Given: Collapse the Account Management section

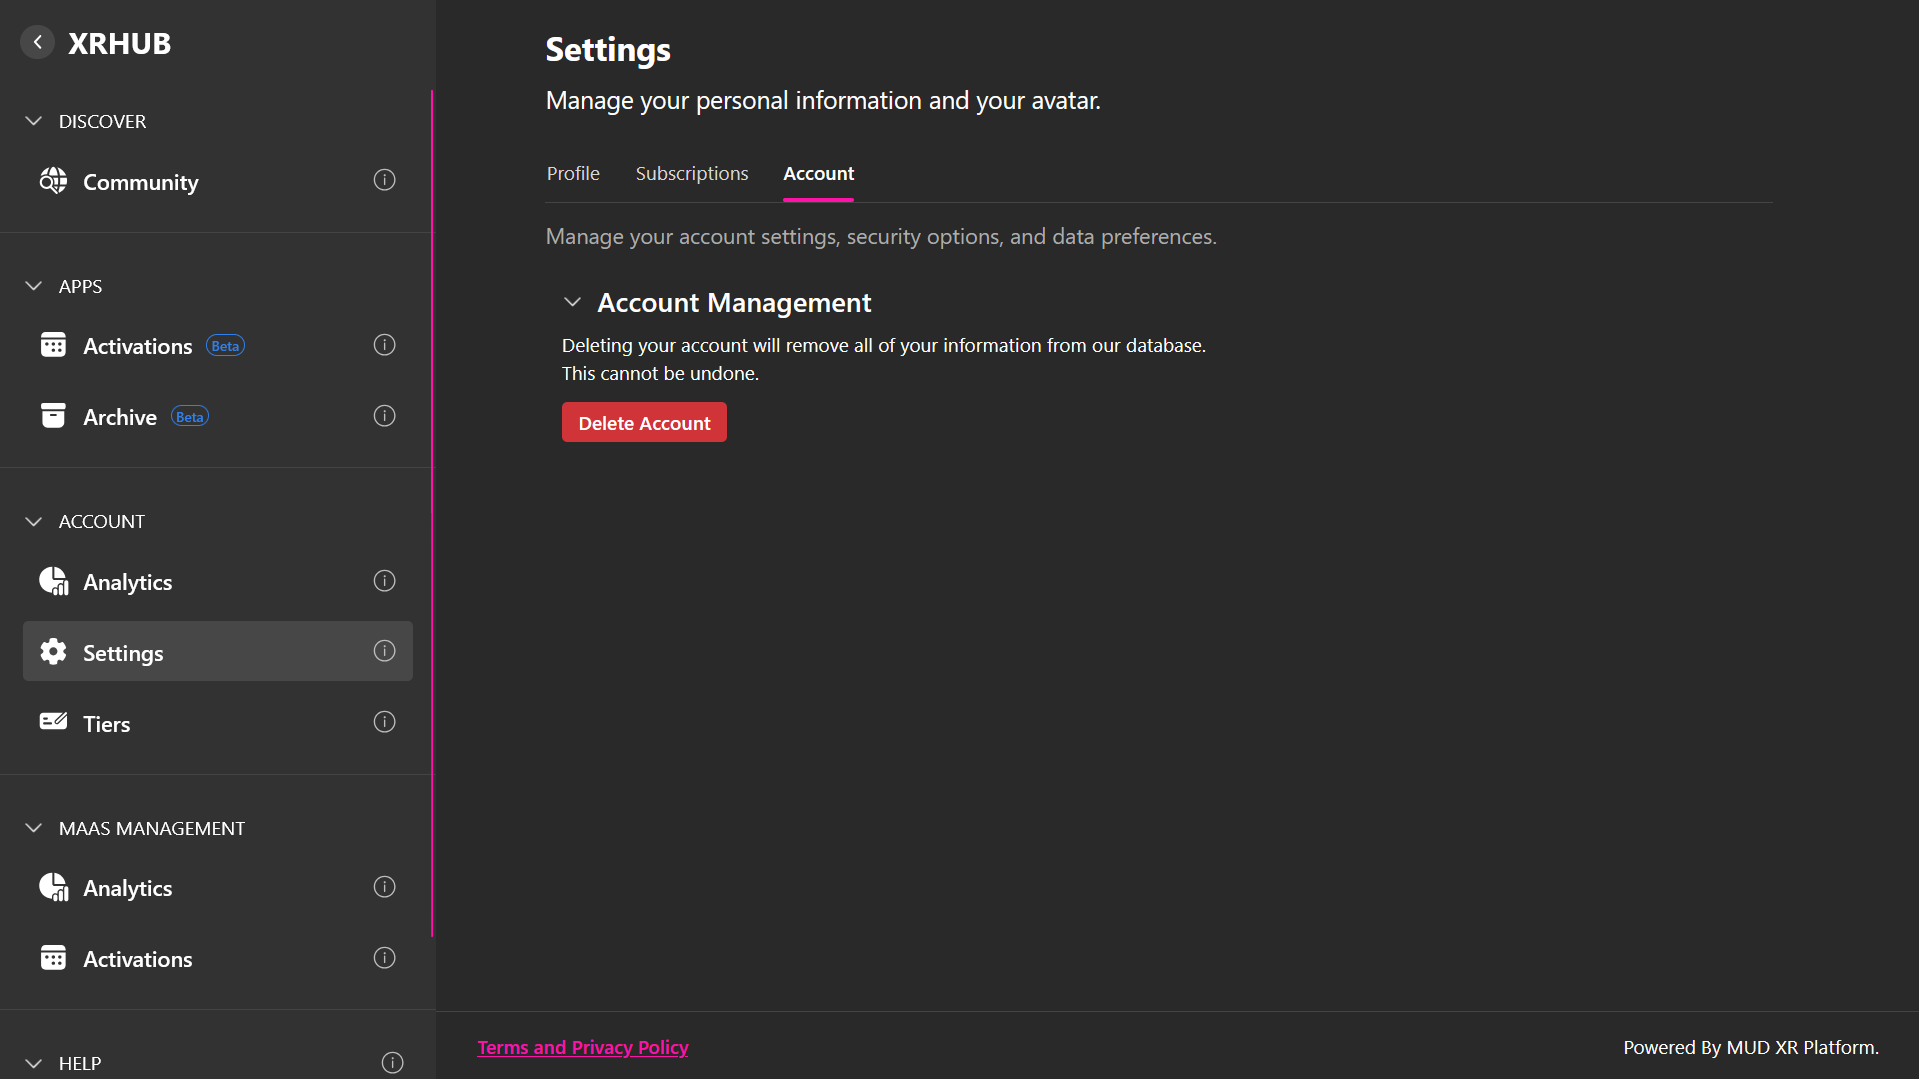Looking at the screenshot, I should pos(573,302).
